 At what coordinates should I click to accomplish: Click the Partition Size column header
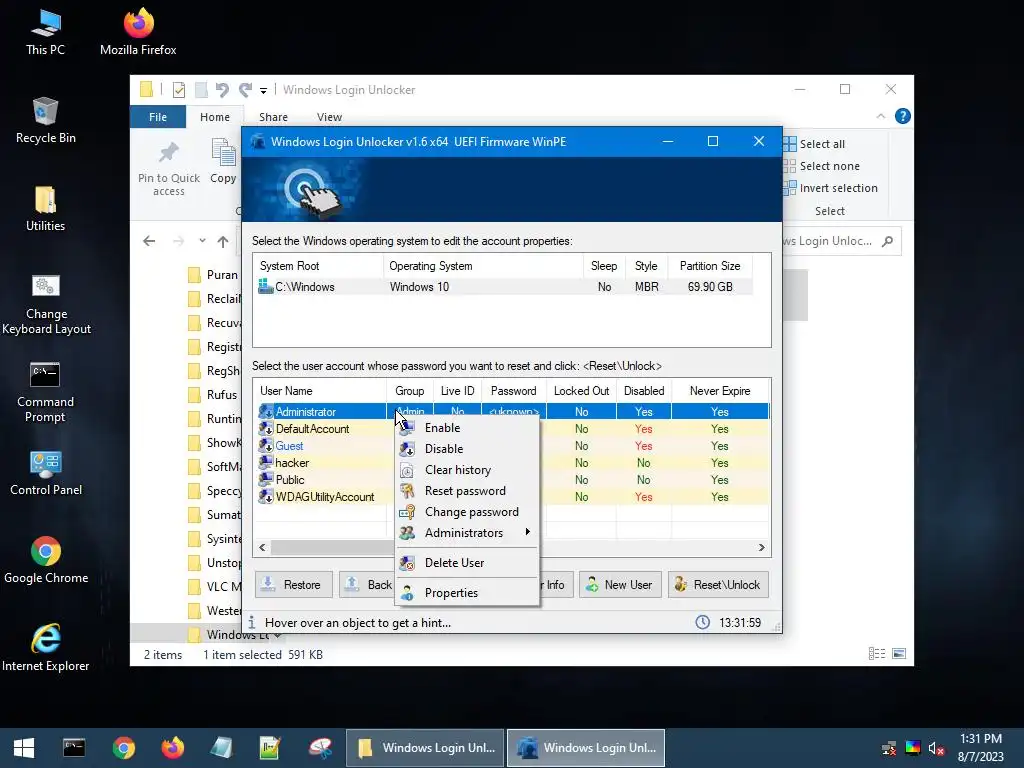click(x=709, y=266)
